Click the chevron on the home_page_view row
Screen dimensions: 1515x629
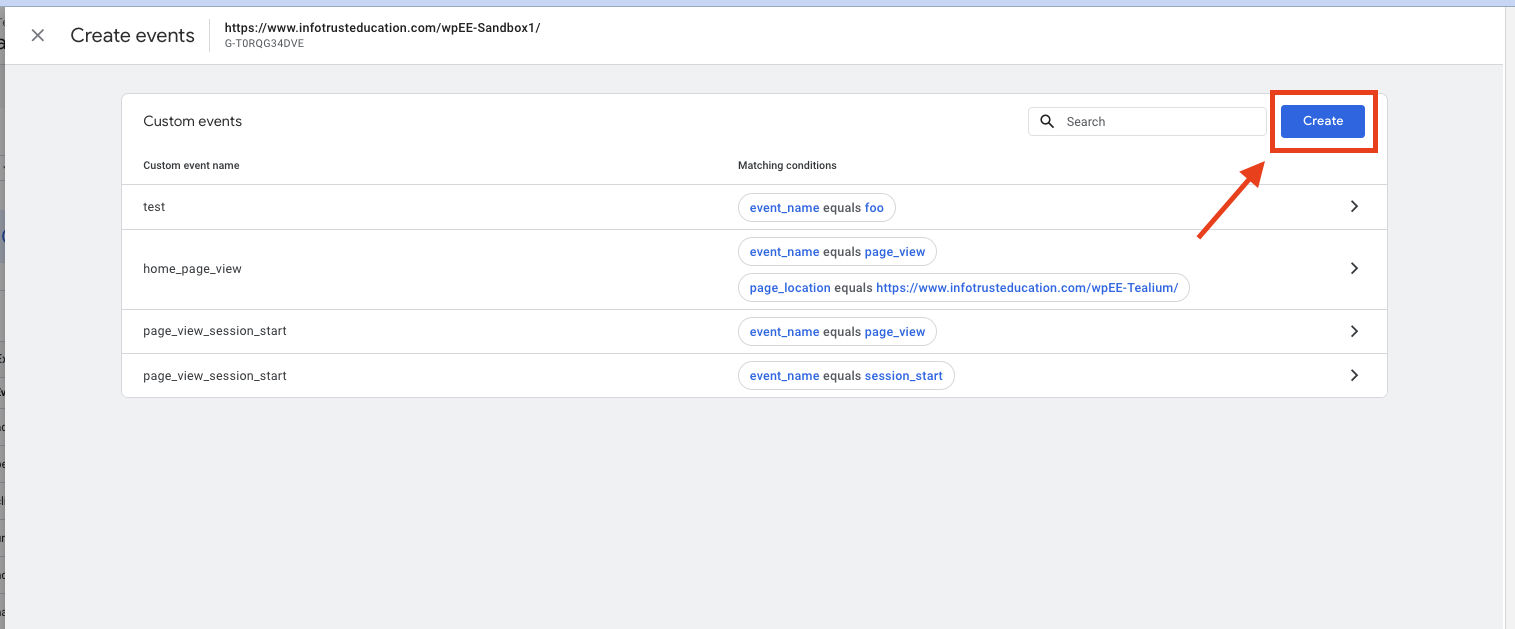coord(1354,268)
